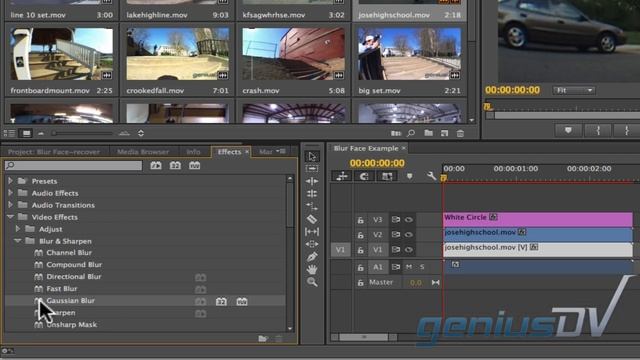Image resolution: width=640 pixels, height=360 pixels.
Task: Select the Track Select tool
Action: click(x=312, y=169)
